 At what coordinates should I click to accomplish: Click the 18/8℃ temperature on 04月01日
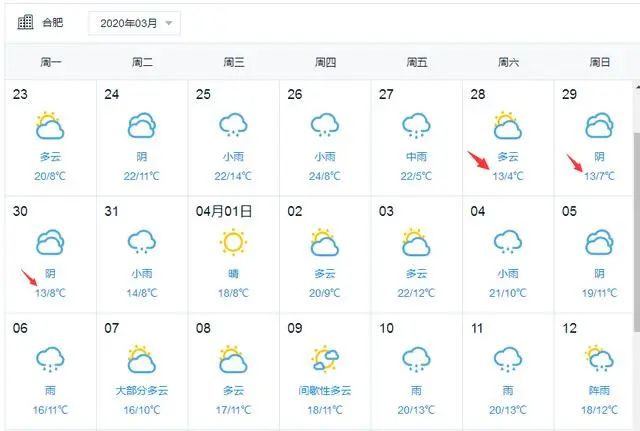pos(233,293)
